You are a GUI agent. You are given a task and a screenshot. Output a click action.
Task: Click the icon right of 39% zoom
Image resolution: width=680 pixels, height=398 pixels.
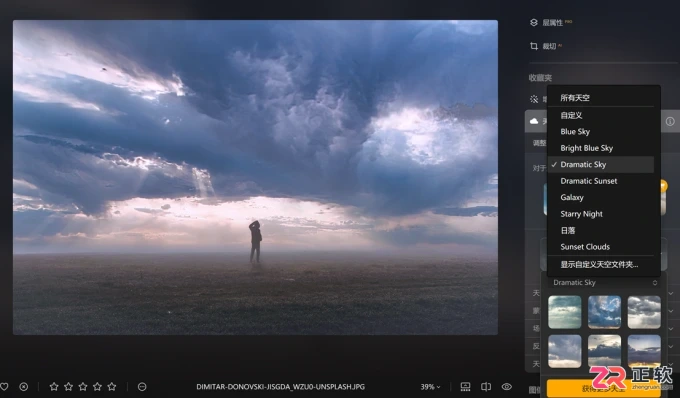[x=465, y=386]
